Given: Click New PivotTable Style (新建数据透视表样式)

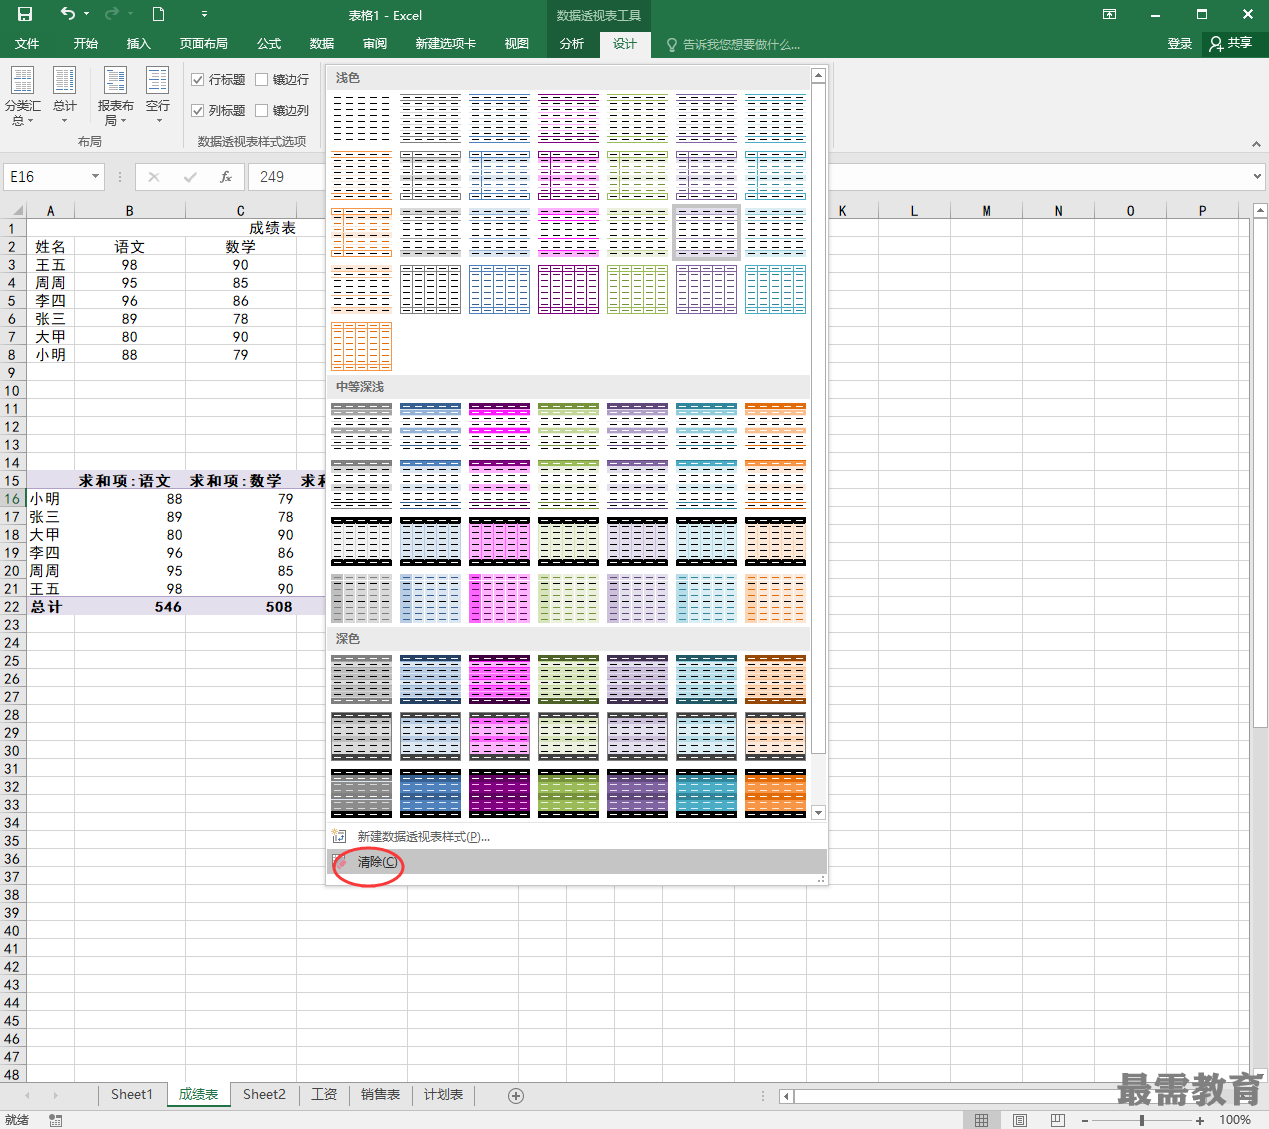Looking at the screenshot, I should (576, 837).
